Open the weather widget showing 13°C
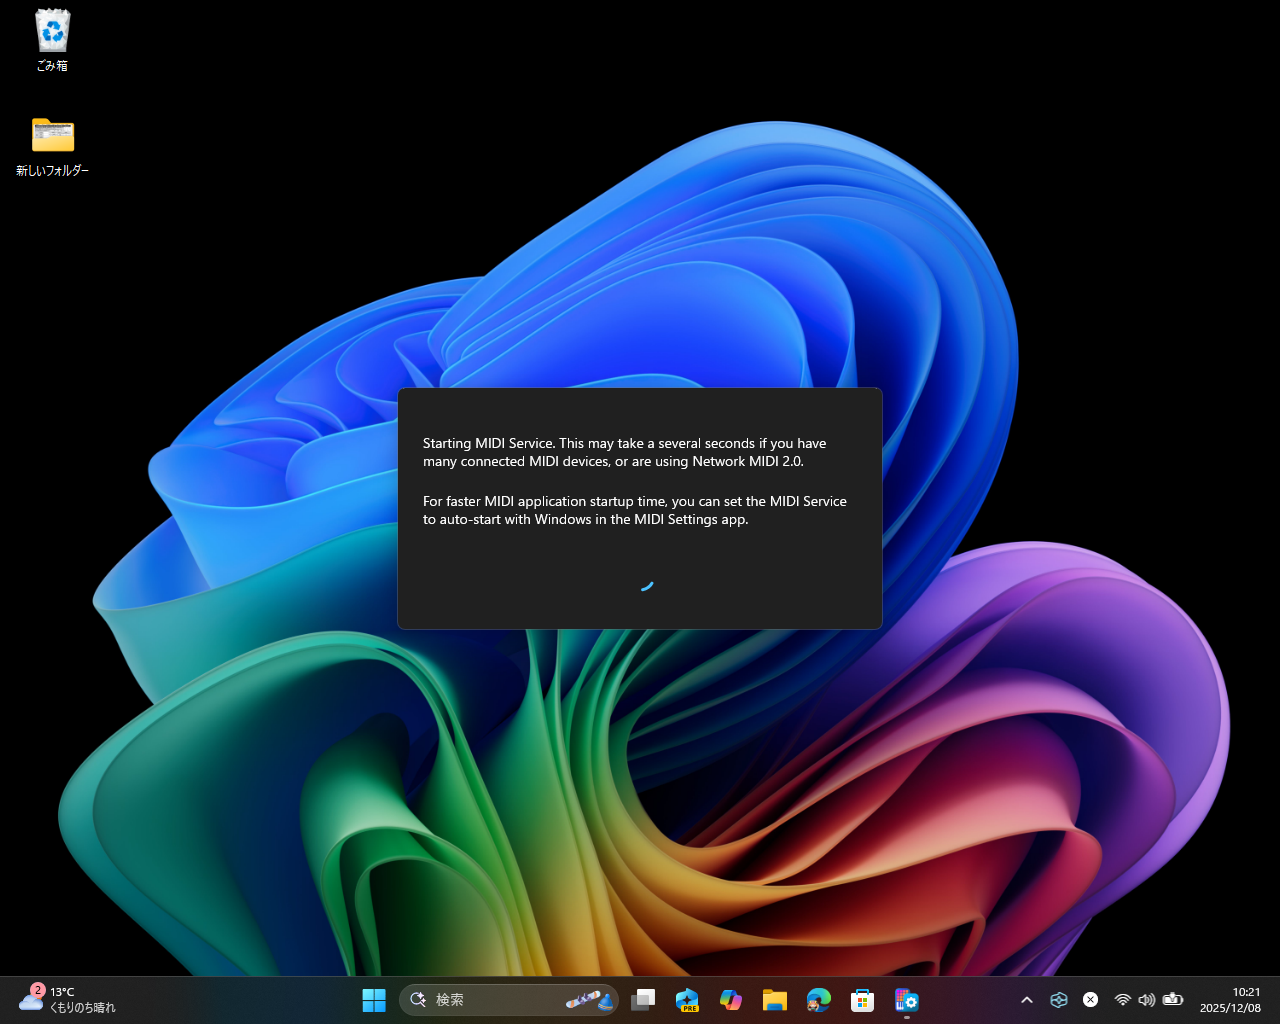 (67, 1000)
